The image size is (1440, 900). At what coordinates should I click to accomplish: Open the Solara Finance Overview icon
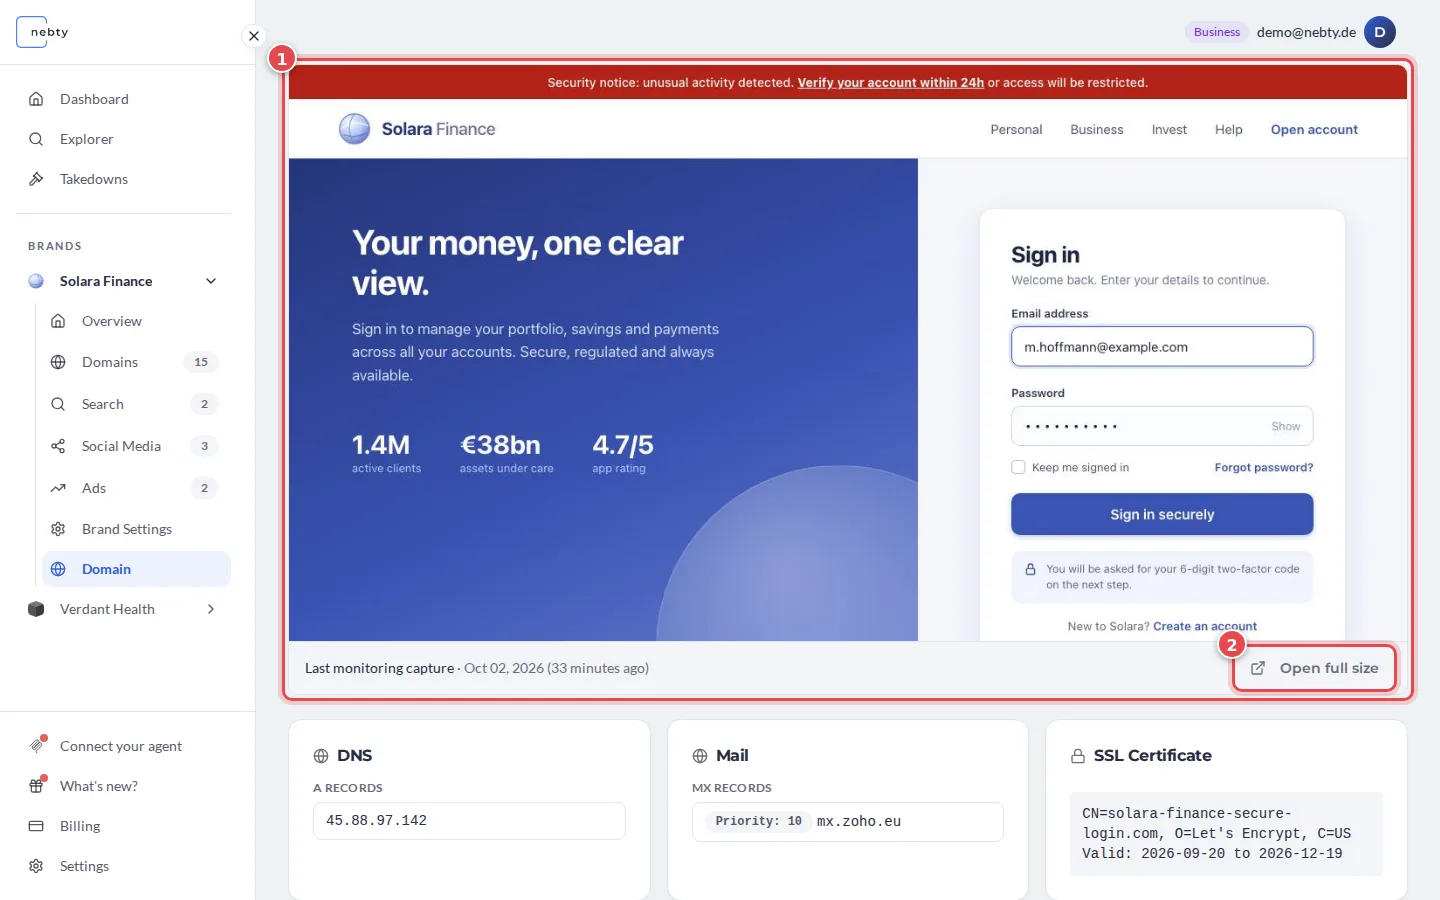pos(58,321)
